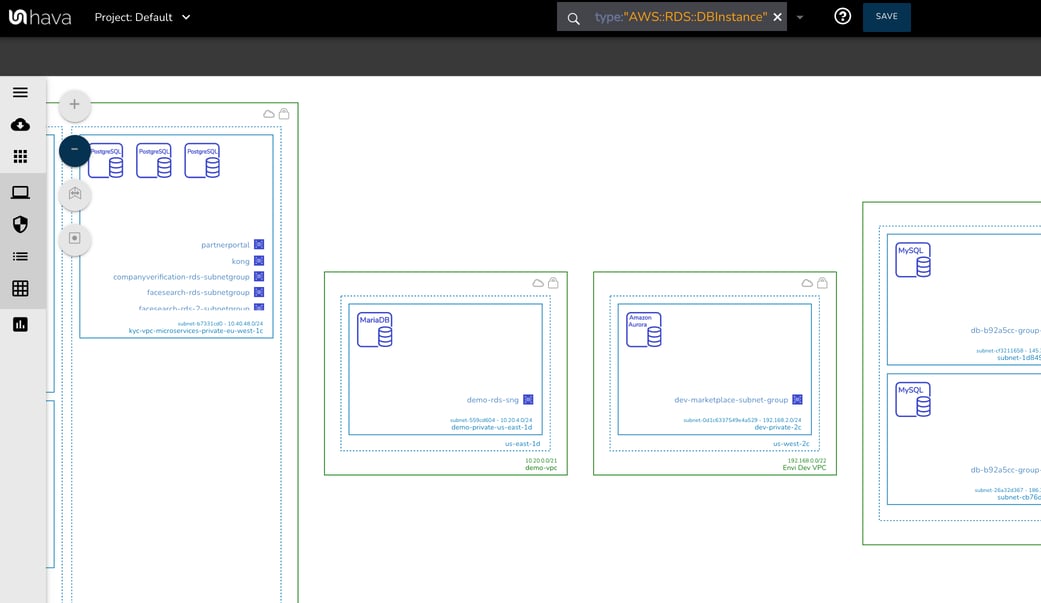Click the demo-private-us-east-1d subnet label

[x=491, y=427]
